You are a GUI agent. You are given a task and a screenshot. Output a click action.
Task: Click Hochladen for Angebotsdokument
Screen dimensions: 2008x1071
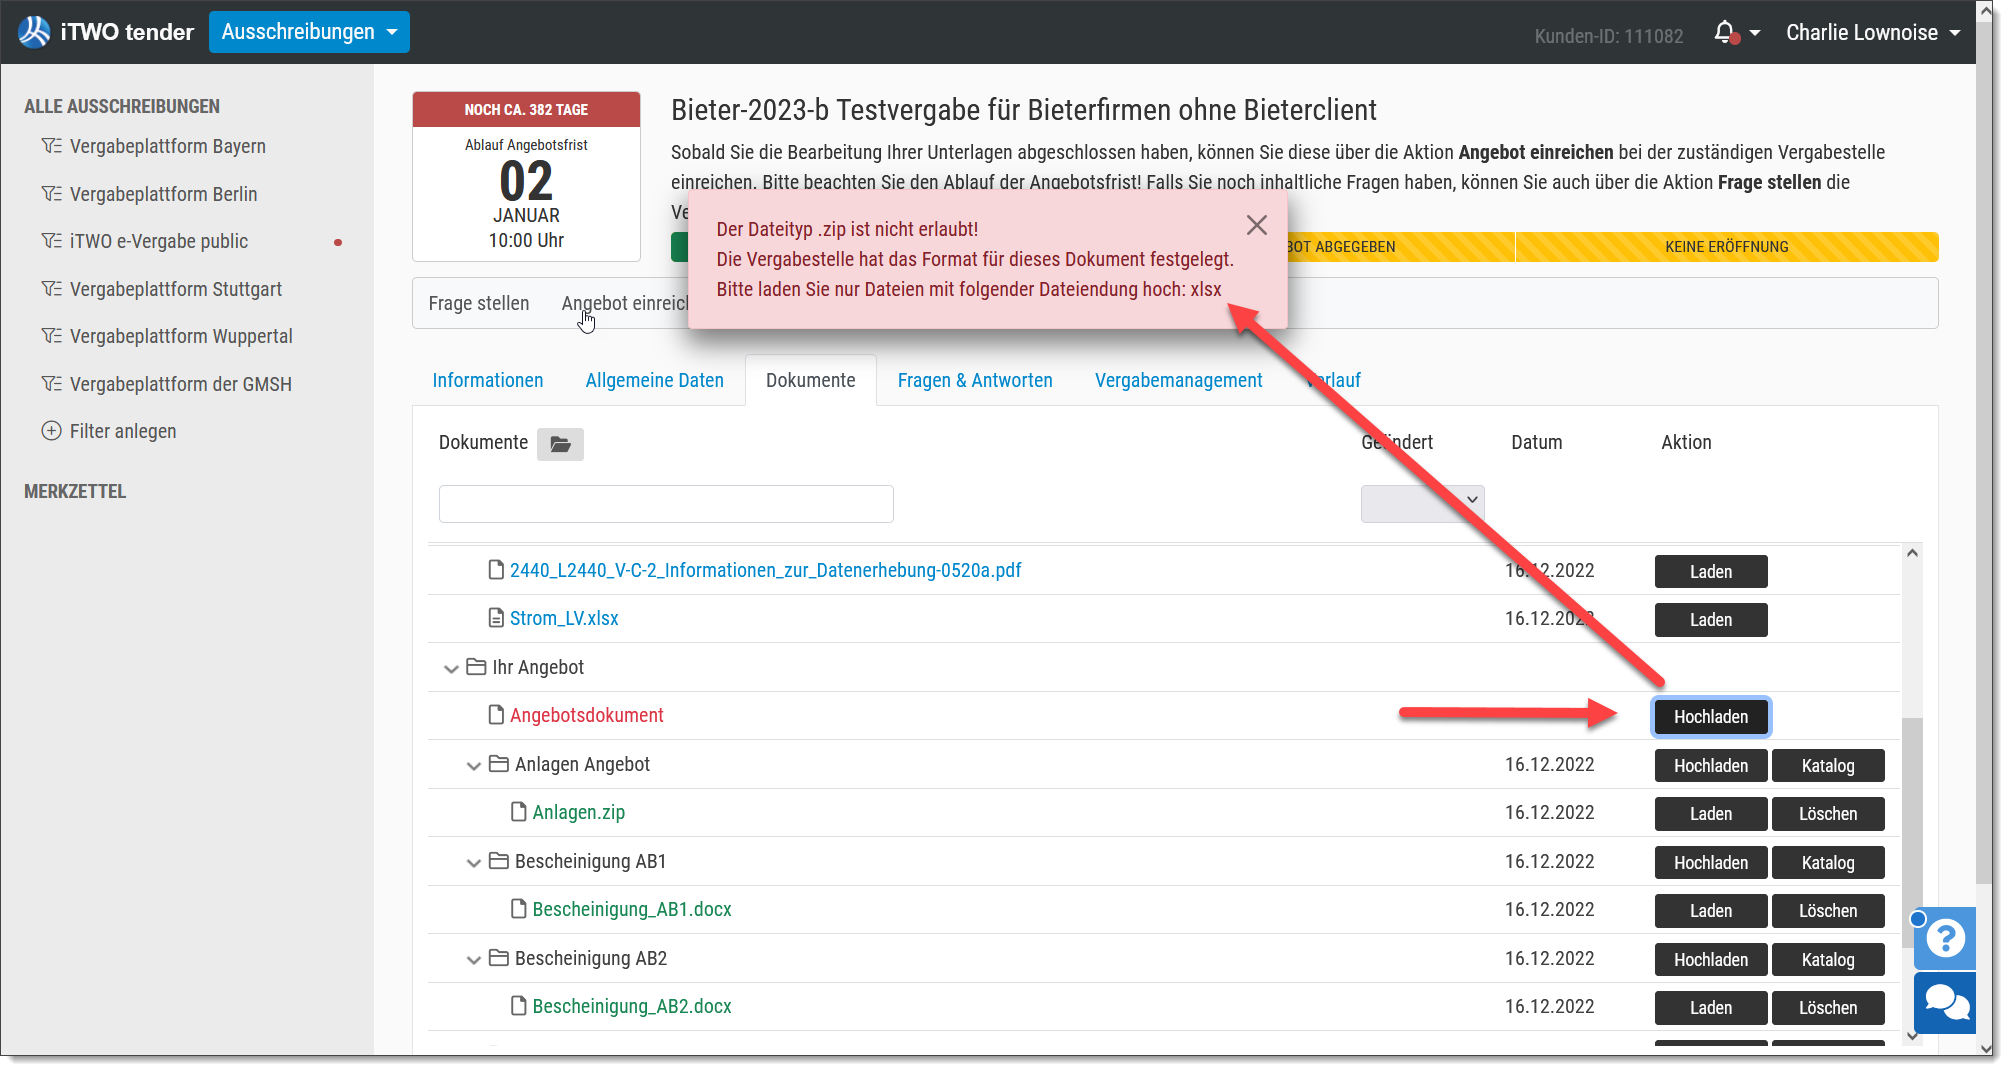[1711, 717]
